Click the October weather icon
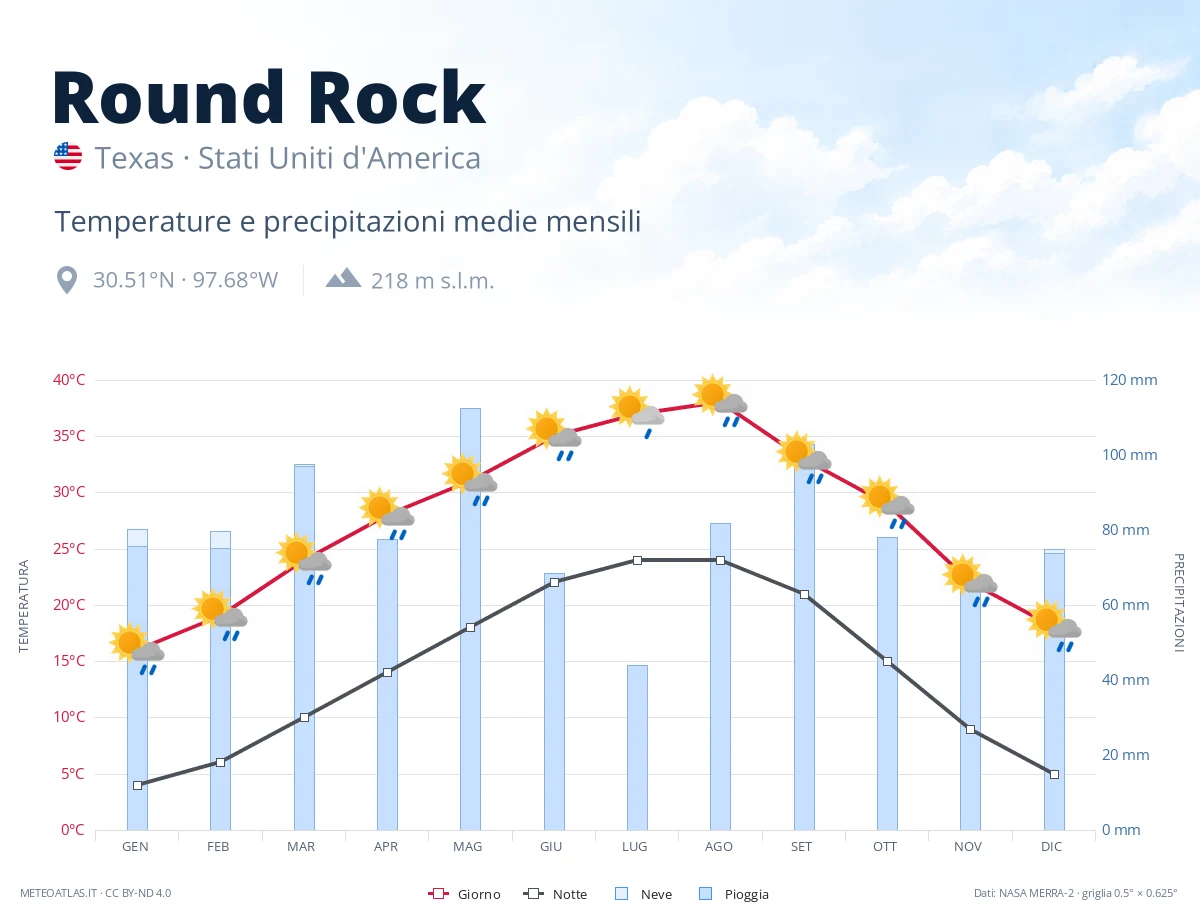This screenshot has width=1200, height=920. tap(887, 502)
